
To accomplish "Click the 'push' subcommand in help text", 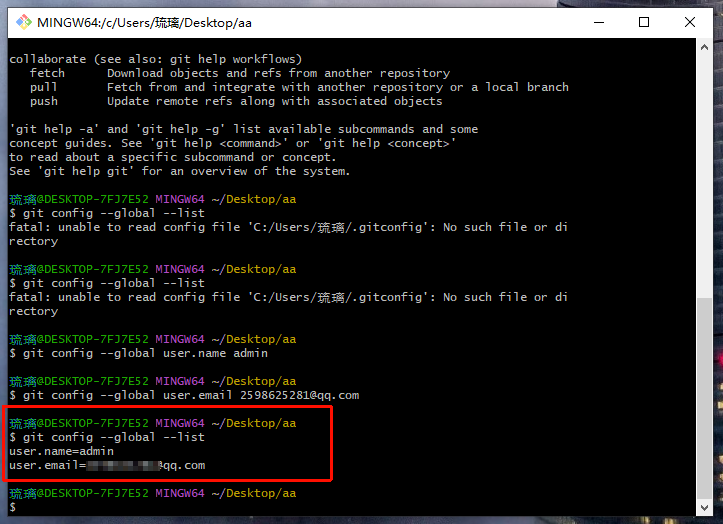I will coord(44,101).
